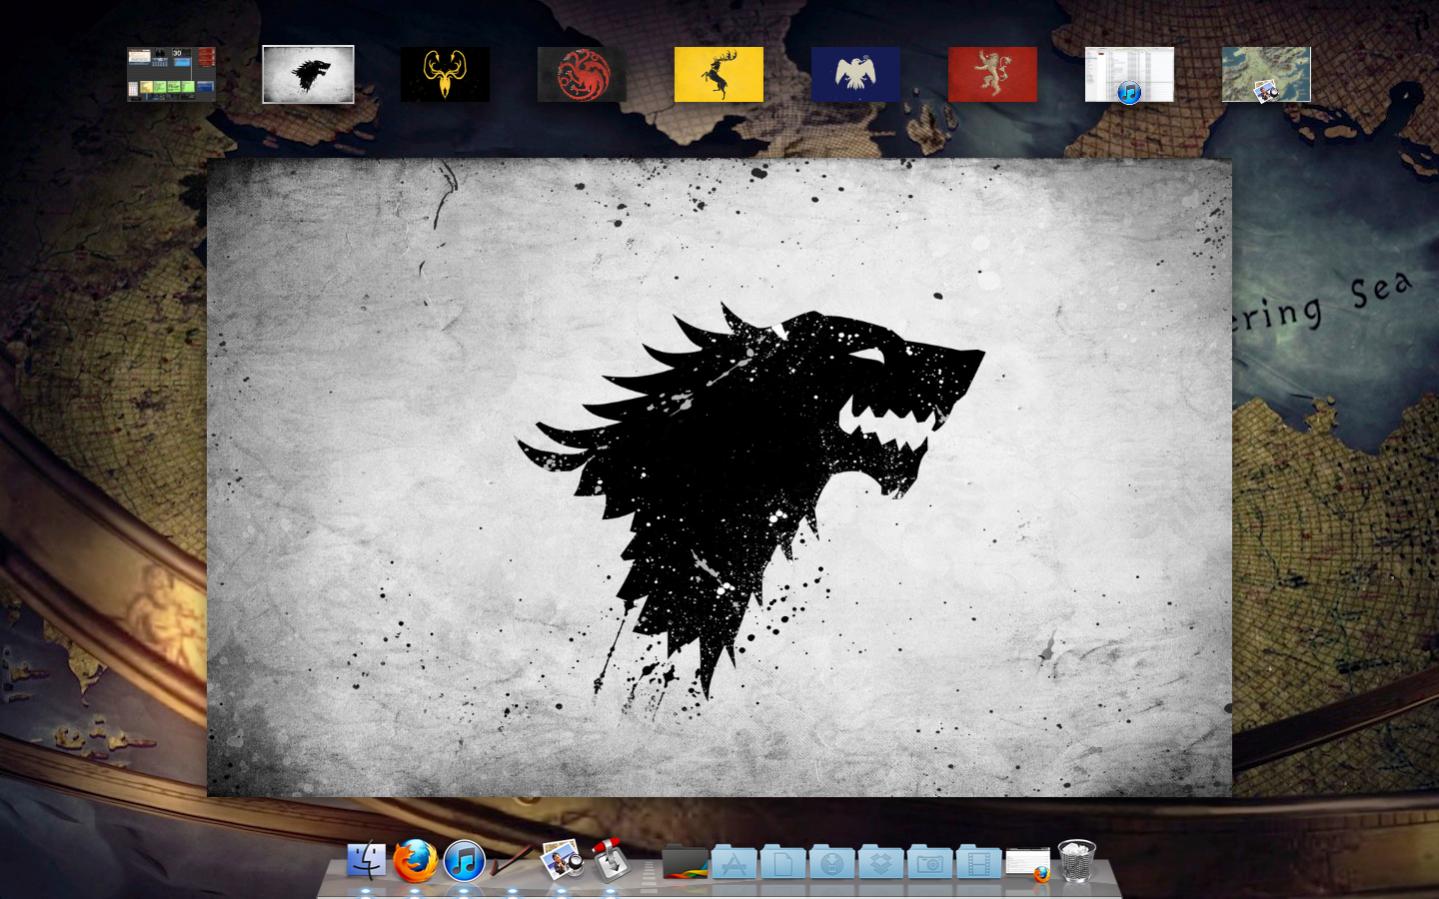Switch to the blue Arryn falcon desktop space

(x=855, y=74)
